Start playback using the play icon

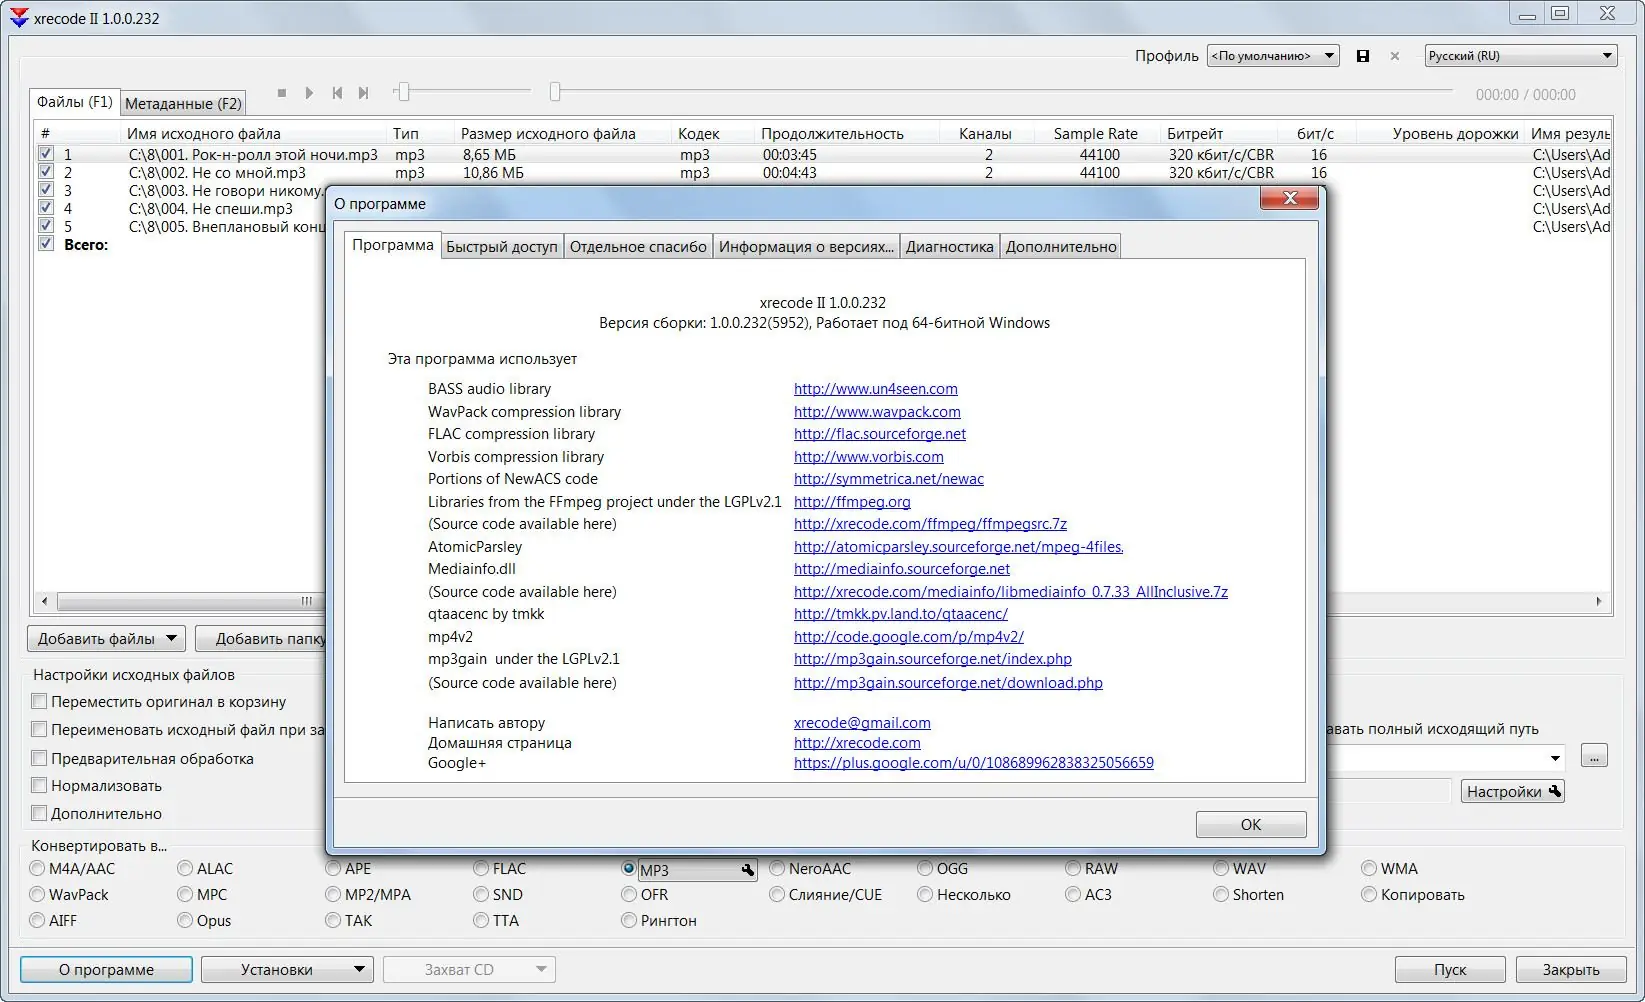coord(310,92)
